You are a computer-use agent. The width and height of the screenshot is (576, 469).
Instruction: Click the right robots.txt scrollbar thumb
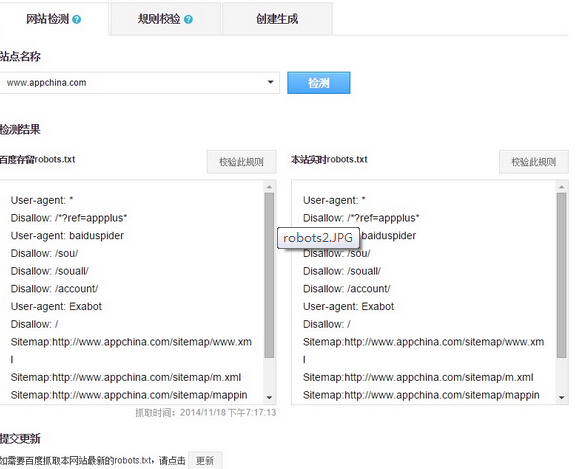561,275
